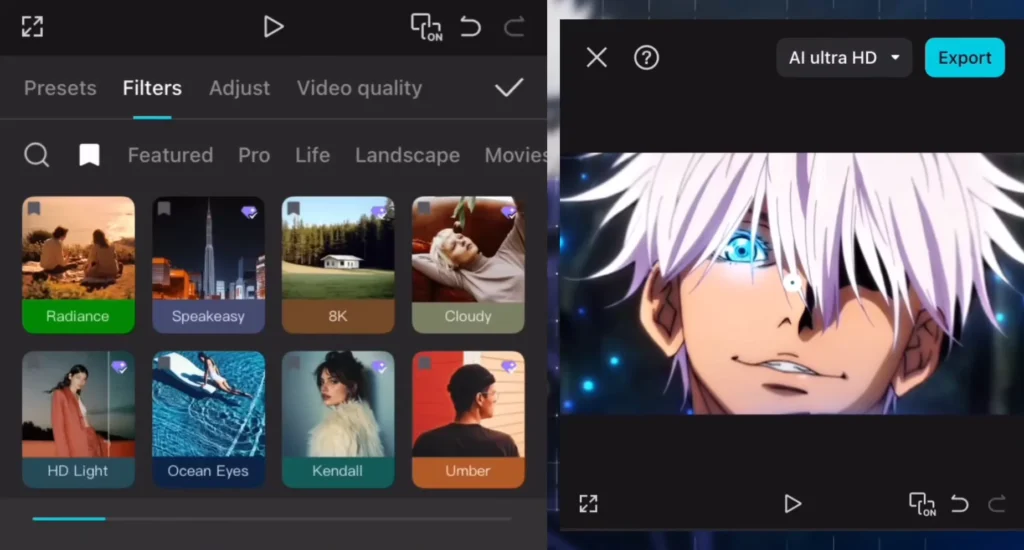The width and height of the screenshot is (1024, 550).
Task: Play the video in the export preview
Action: point(792,504)
